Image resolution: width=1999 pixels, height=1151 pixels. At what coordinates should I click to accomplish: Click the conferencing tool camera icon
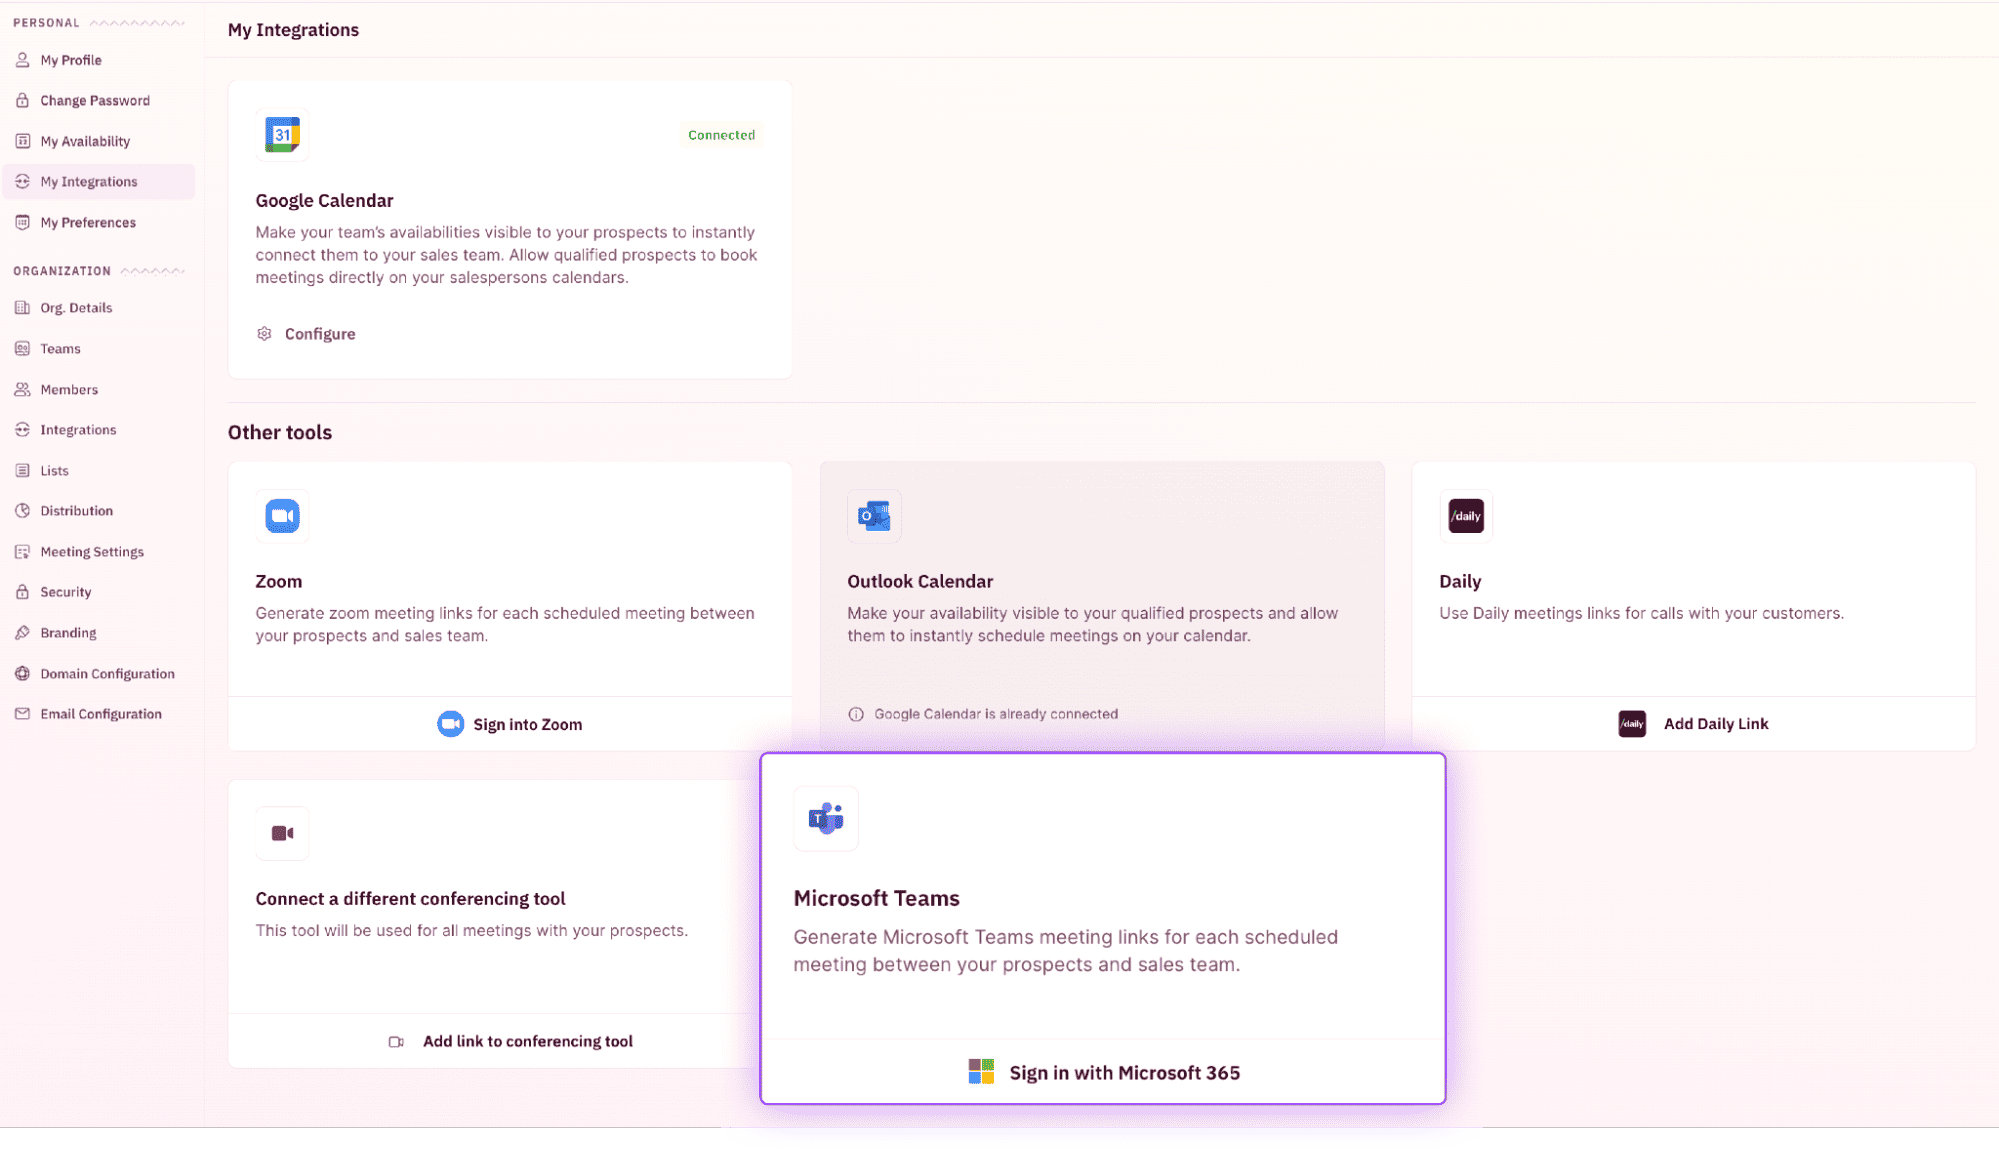click(281, 832)
